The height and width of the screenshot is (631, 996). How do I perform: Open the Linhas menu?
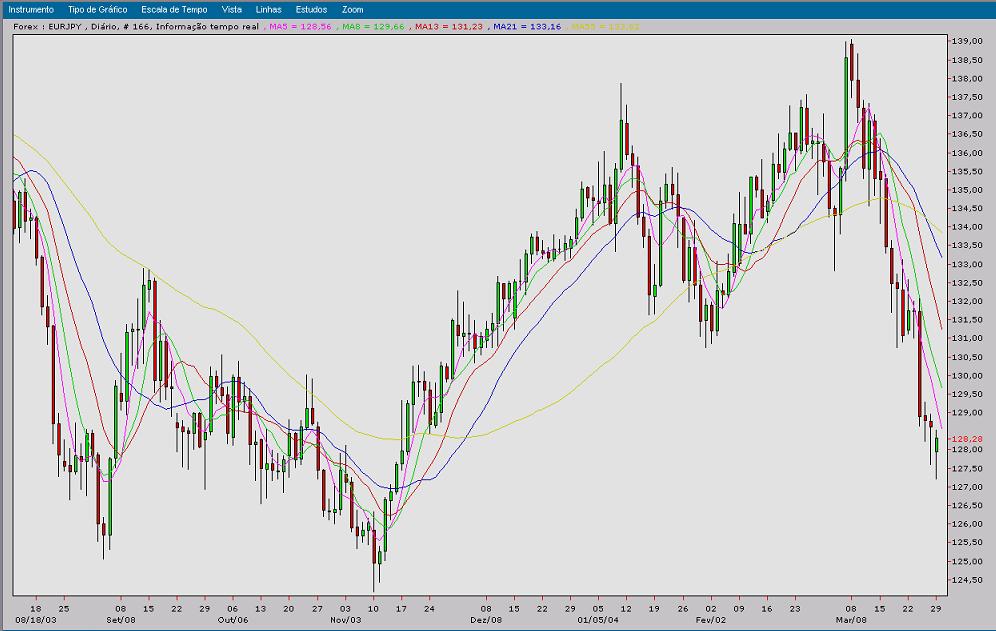[267, 8]
